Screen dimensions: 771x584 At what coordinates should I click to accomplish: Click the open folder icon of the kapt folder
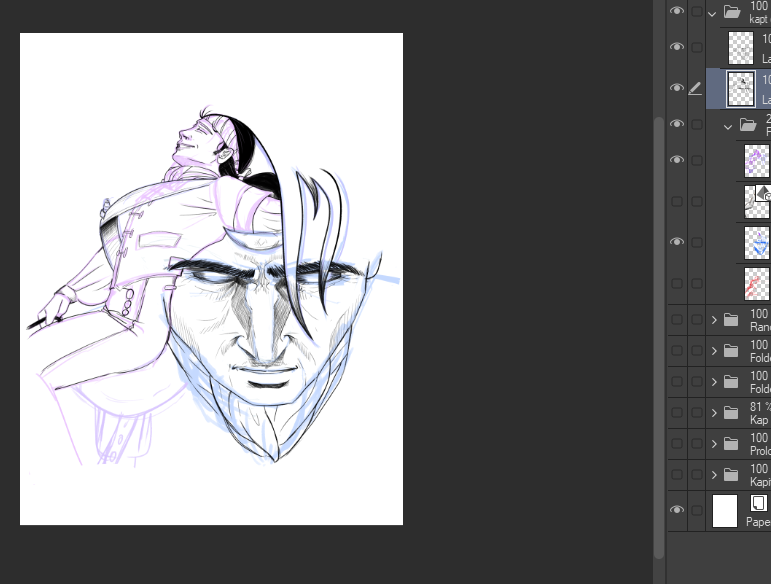pos(731,12)
